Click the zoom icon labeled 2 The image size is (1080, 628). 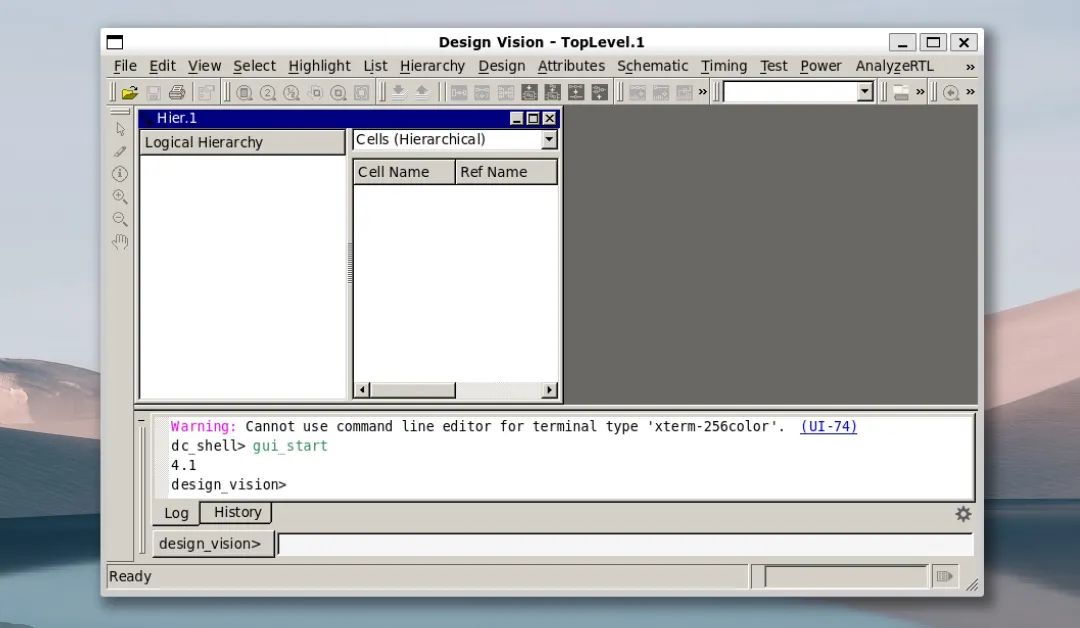[x=268, y=92]
